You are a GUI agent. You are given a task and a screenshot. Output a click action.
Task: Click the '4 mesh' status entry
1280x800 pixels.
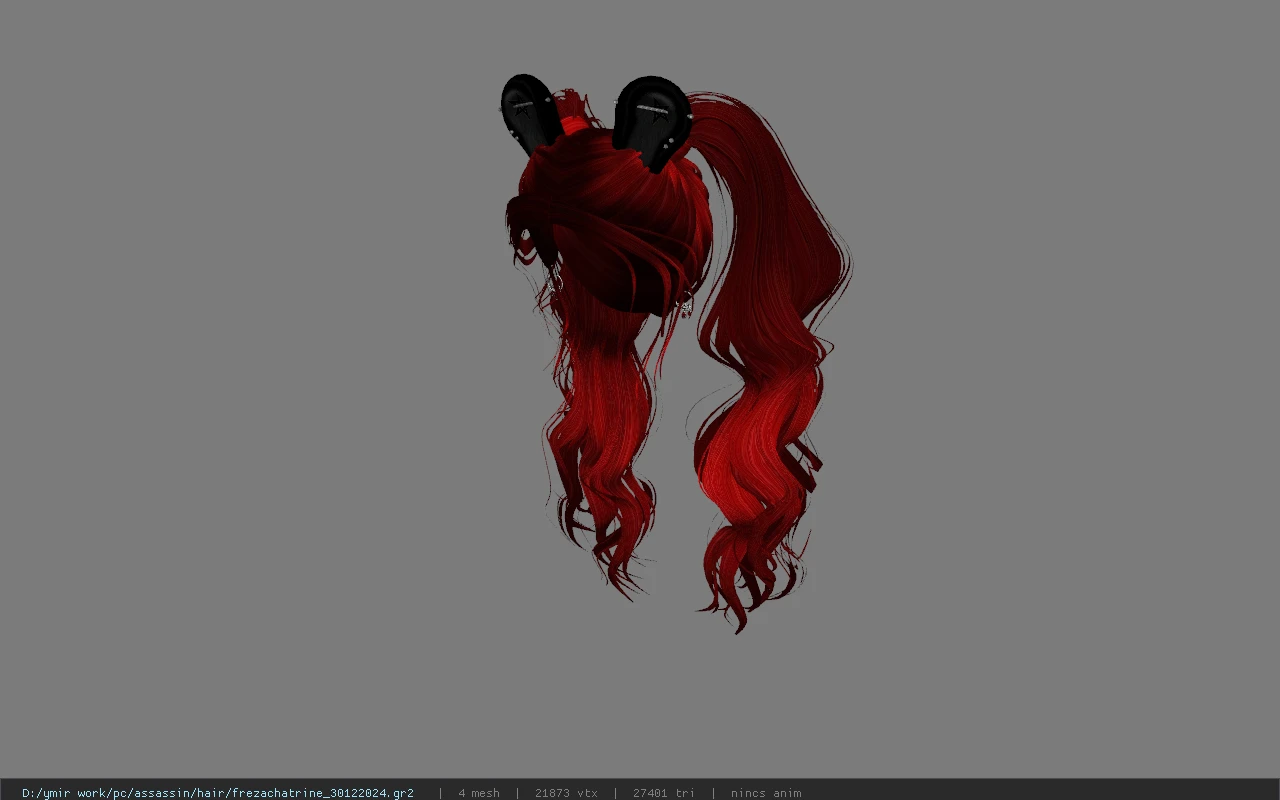[x=479, y=793]
